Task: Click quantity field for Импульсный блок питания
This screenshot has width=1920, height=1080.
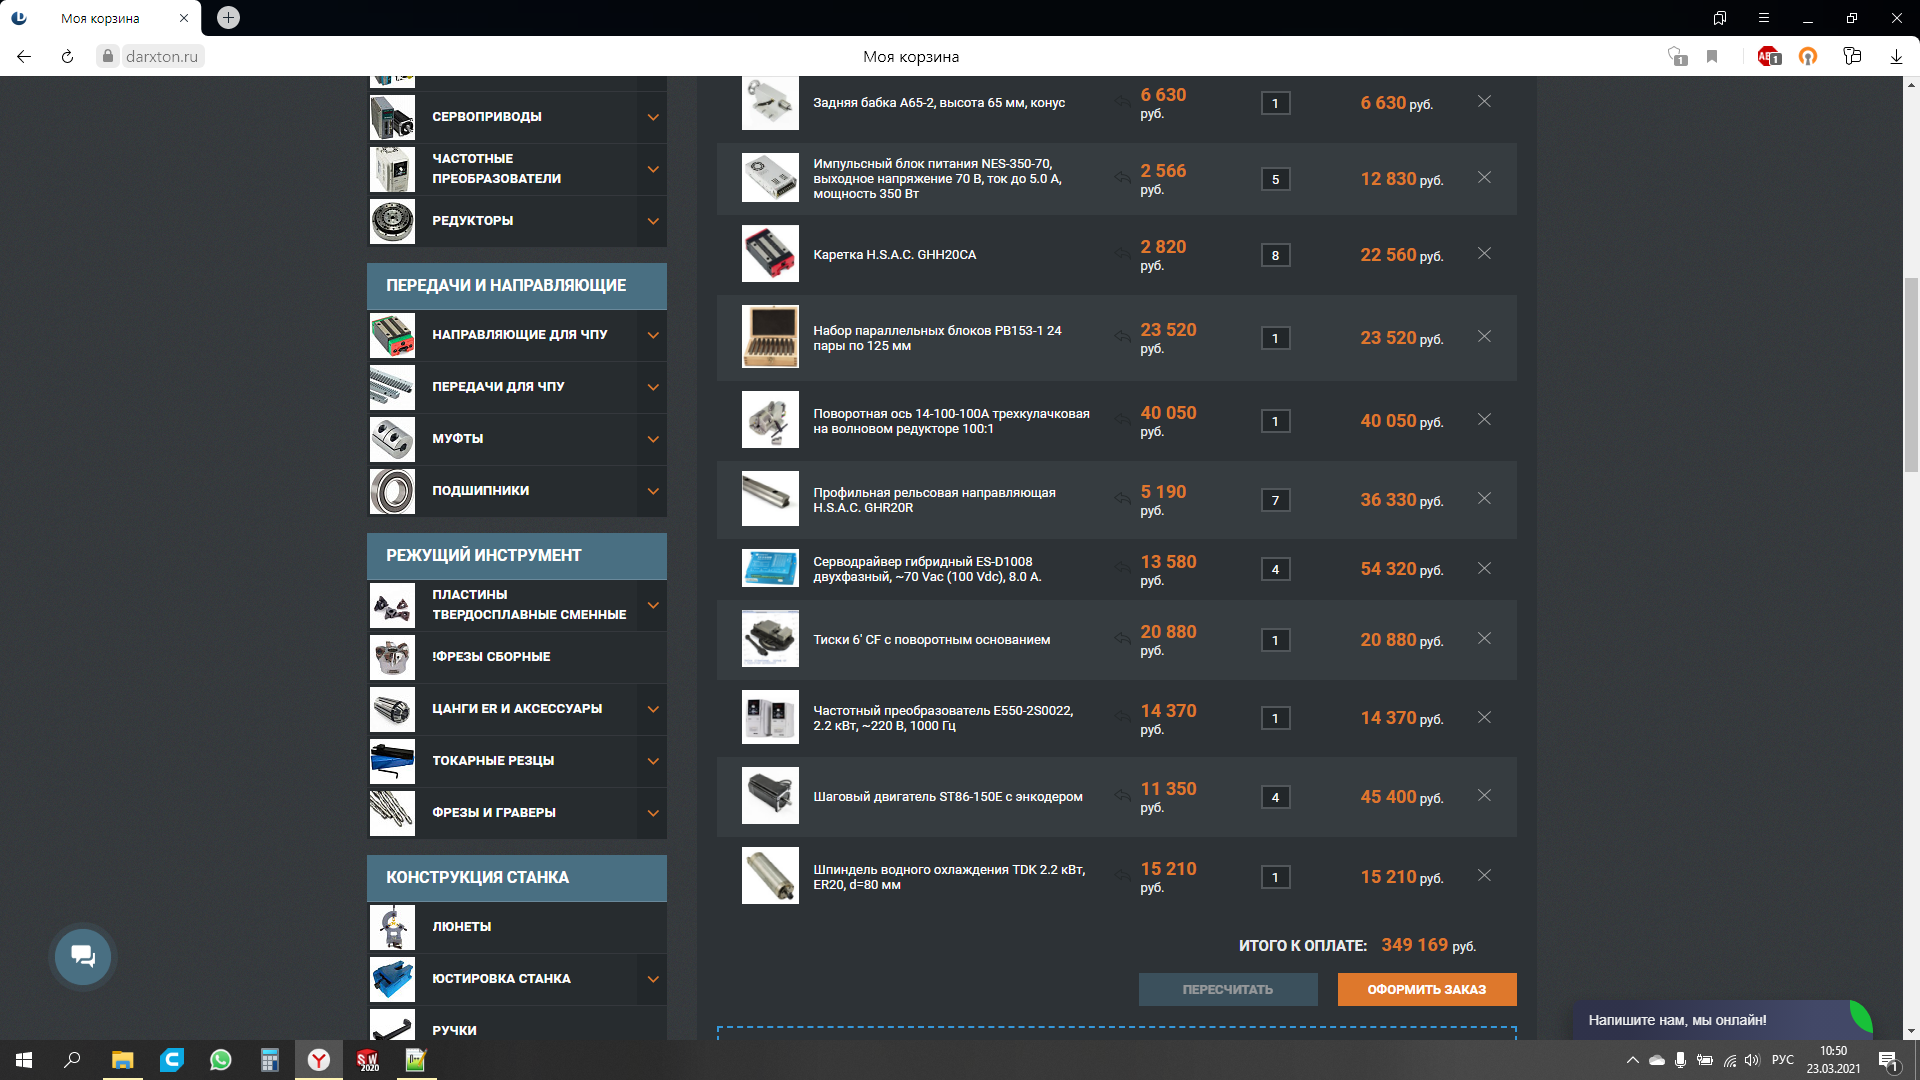Action: click(x=1275, y=180)
